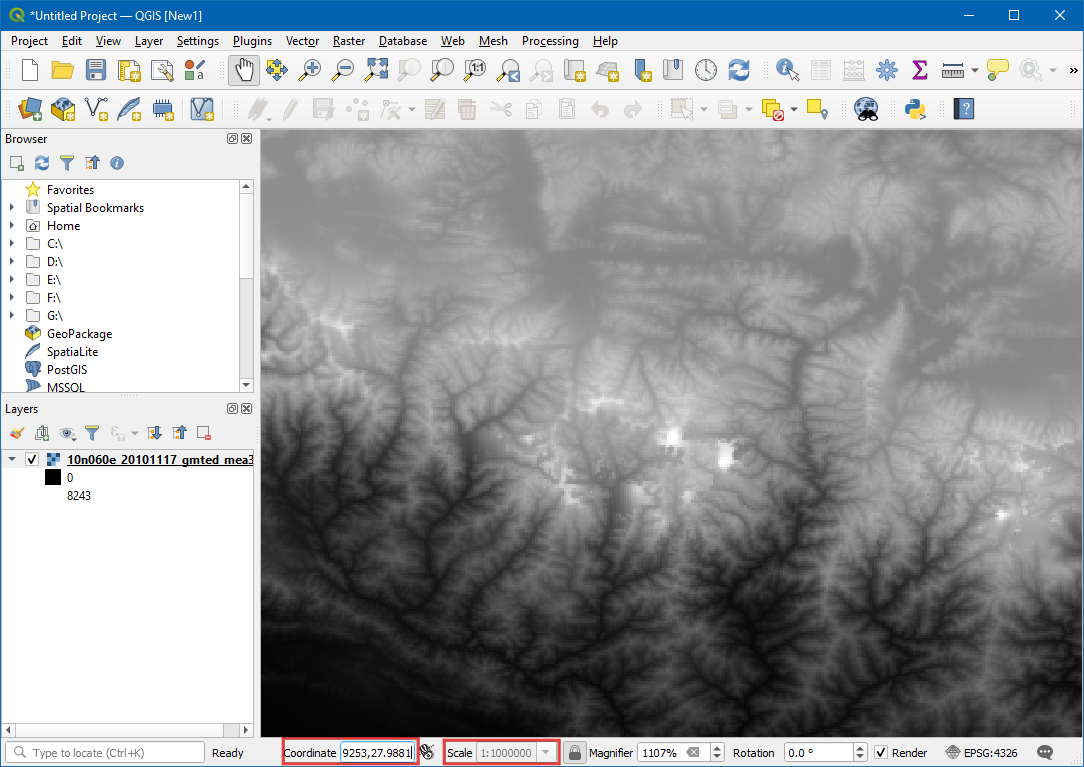Expand the Spatial Bookmarks tree node
1084x767 pixels.
click(12, 208)
